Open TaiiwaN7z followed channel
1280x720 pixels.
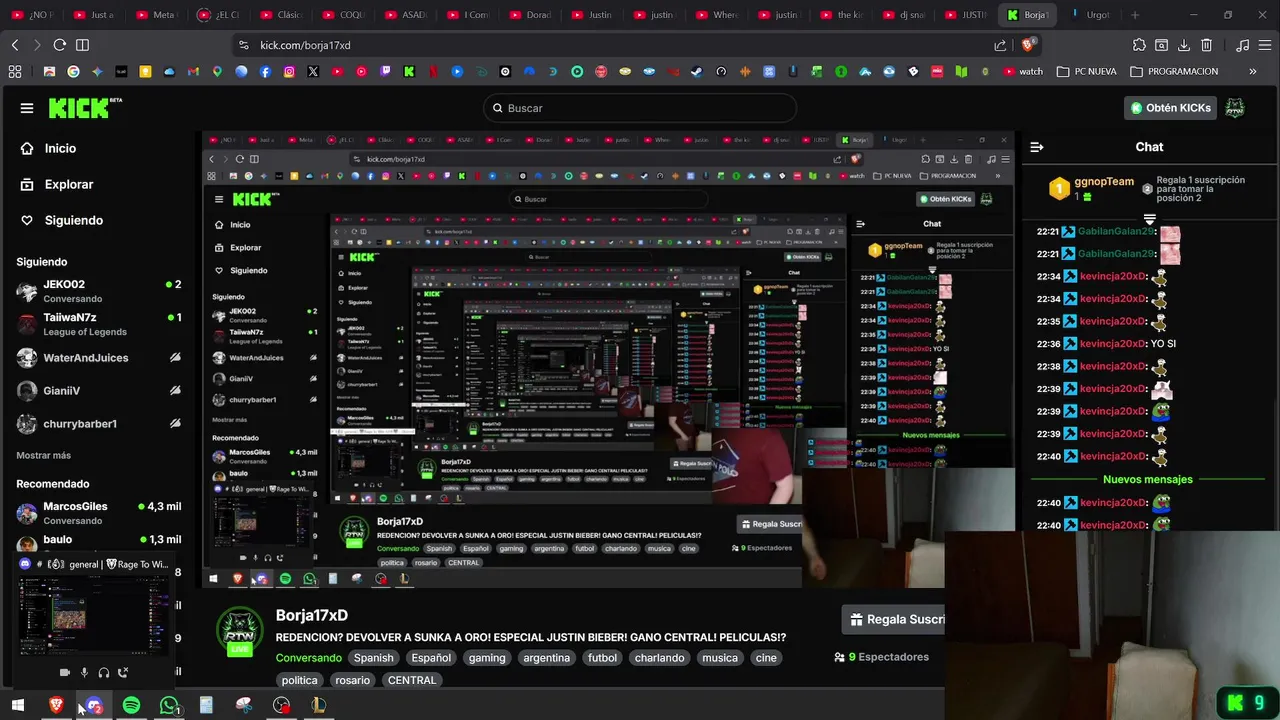[98, 324]
